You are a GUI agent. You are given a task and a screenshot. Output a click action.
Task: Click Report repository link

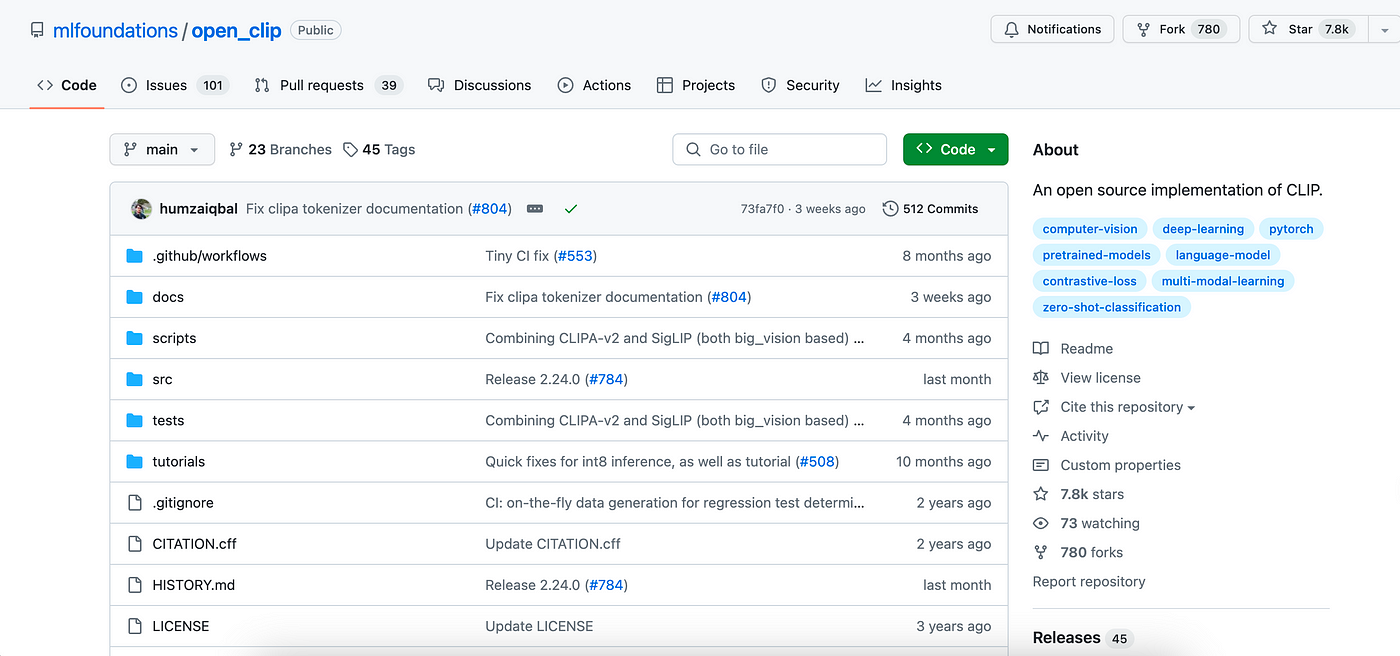tap(1089, 581)
